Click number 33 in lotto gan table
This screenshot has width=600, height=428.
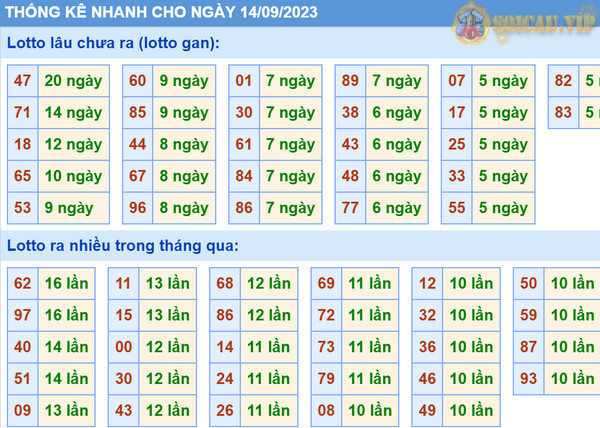[457, 176]
